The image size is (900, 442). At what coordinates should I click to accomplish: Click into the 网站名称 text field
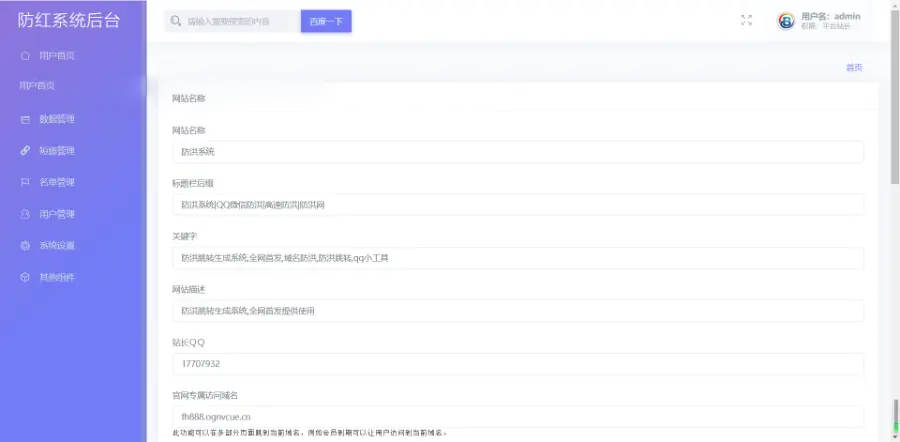click(517, 152)
